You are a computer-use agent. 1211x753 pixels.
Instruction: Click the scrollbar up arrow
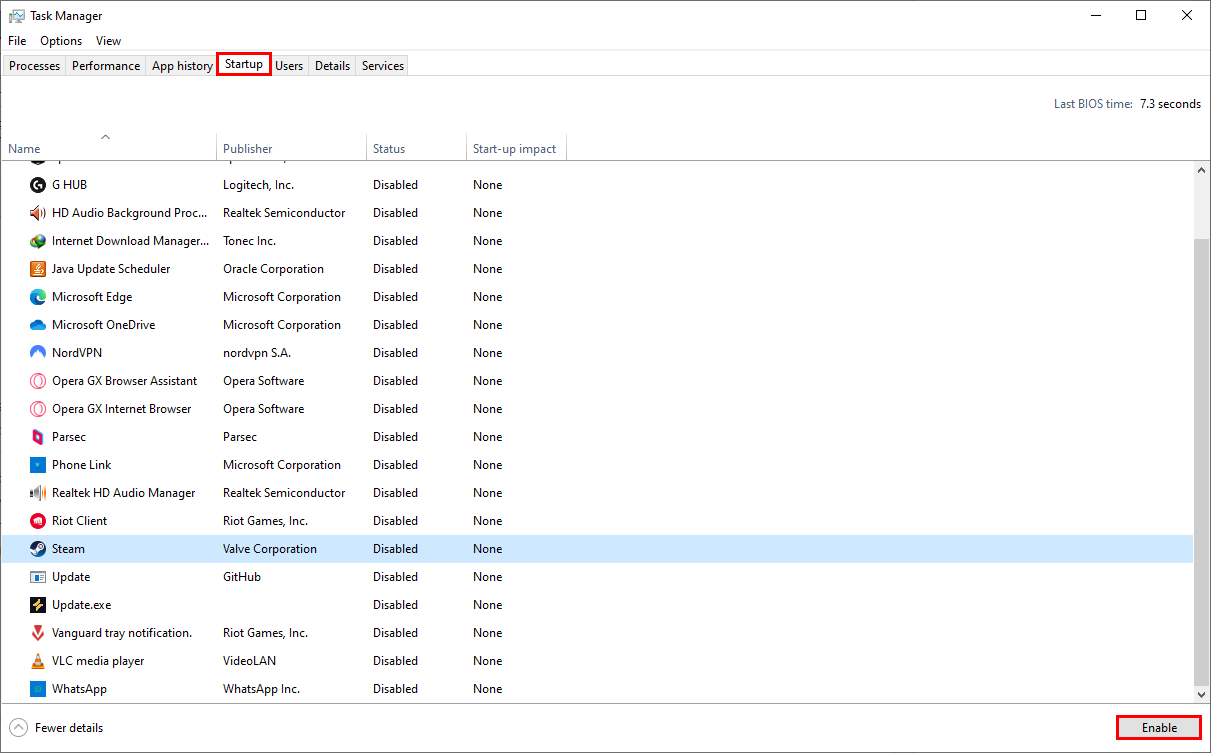1202,171
